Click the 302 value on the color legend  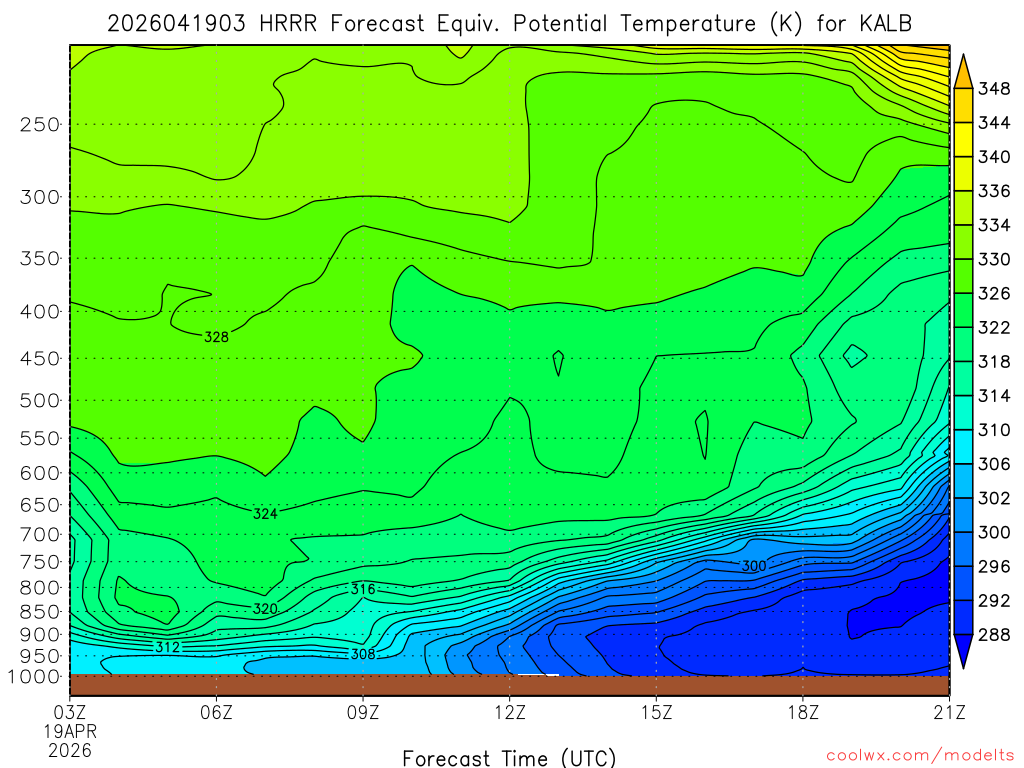click(x=994, y=498)
